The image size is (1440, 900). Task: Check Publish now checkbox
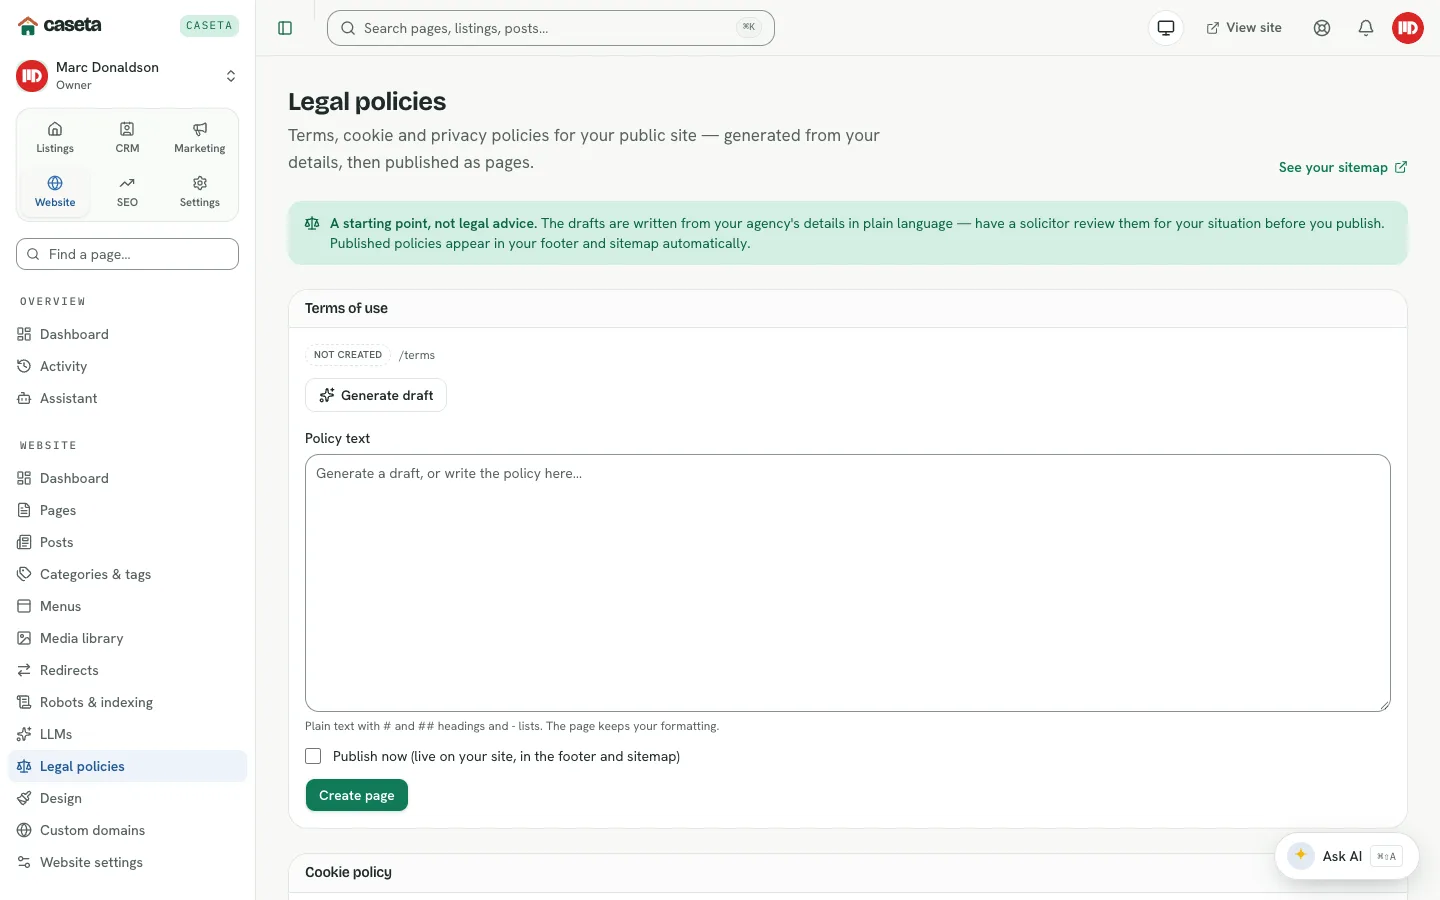[313, 756]
